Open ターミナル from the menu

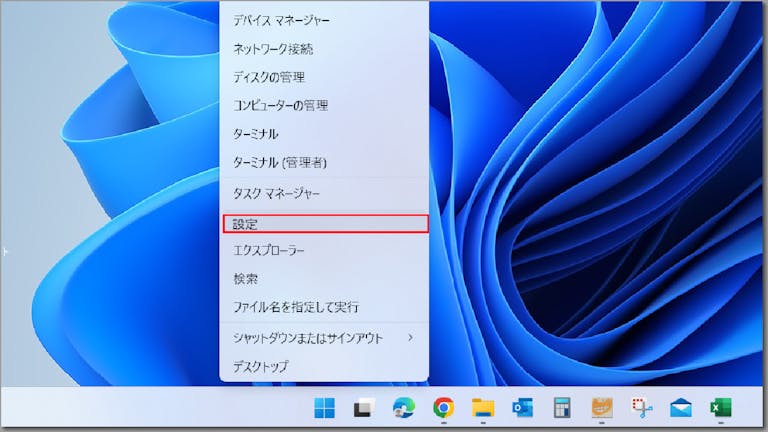[x=324, y=134]
